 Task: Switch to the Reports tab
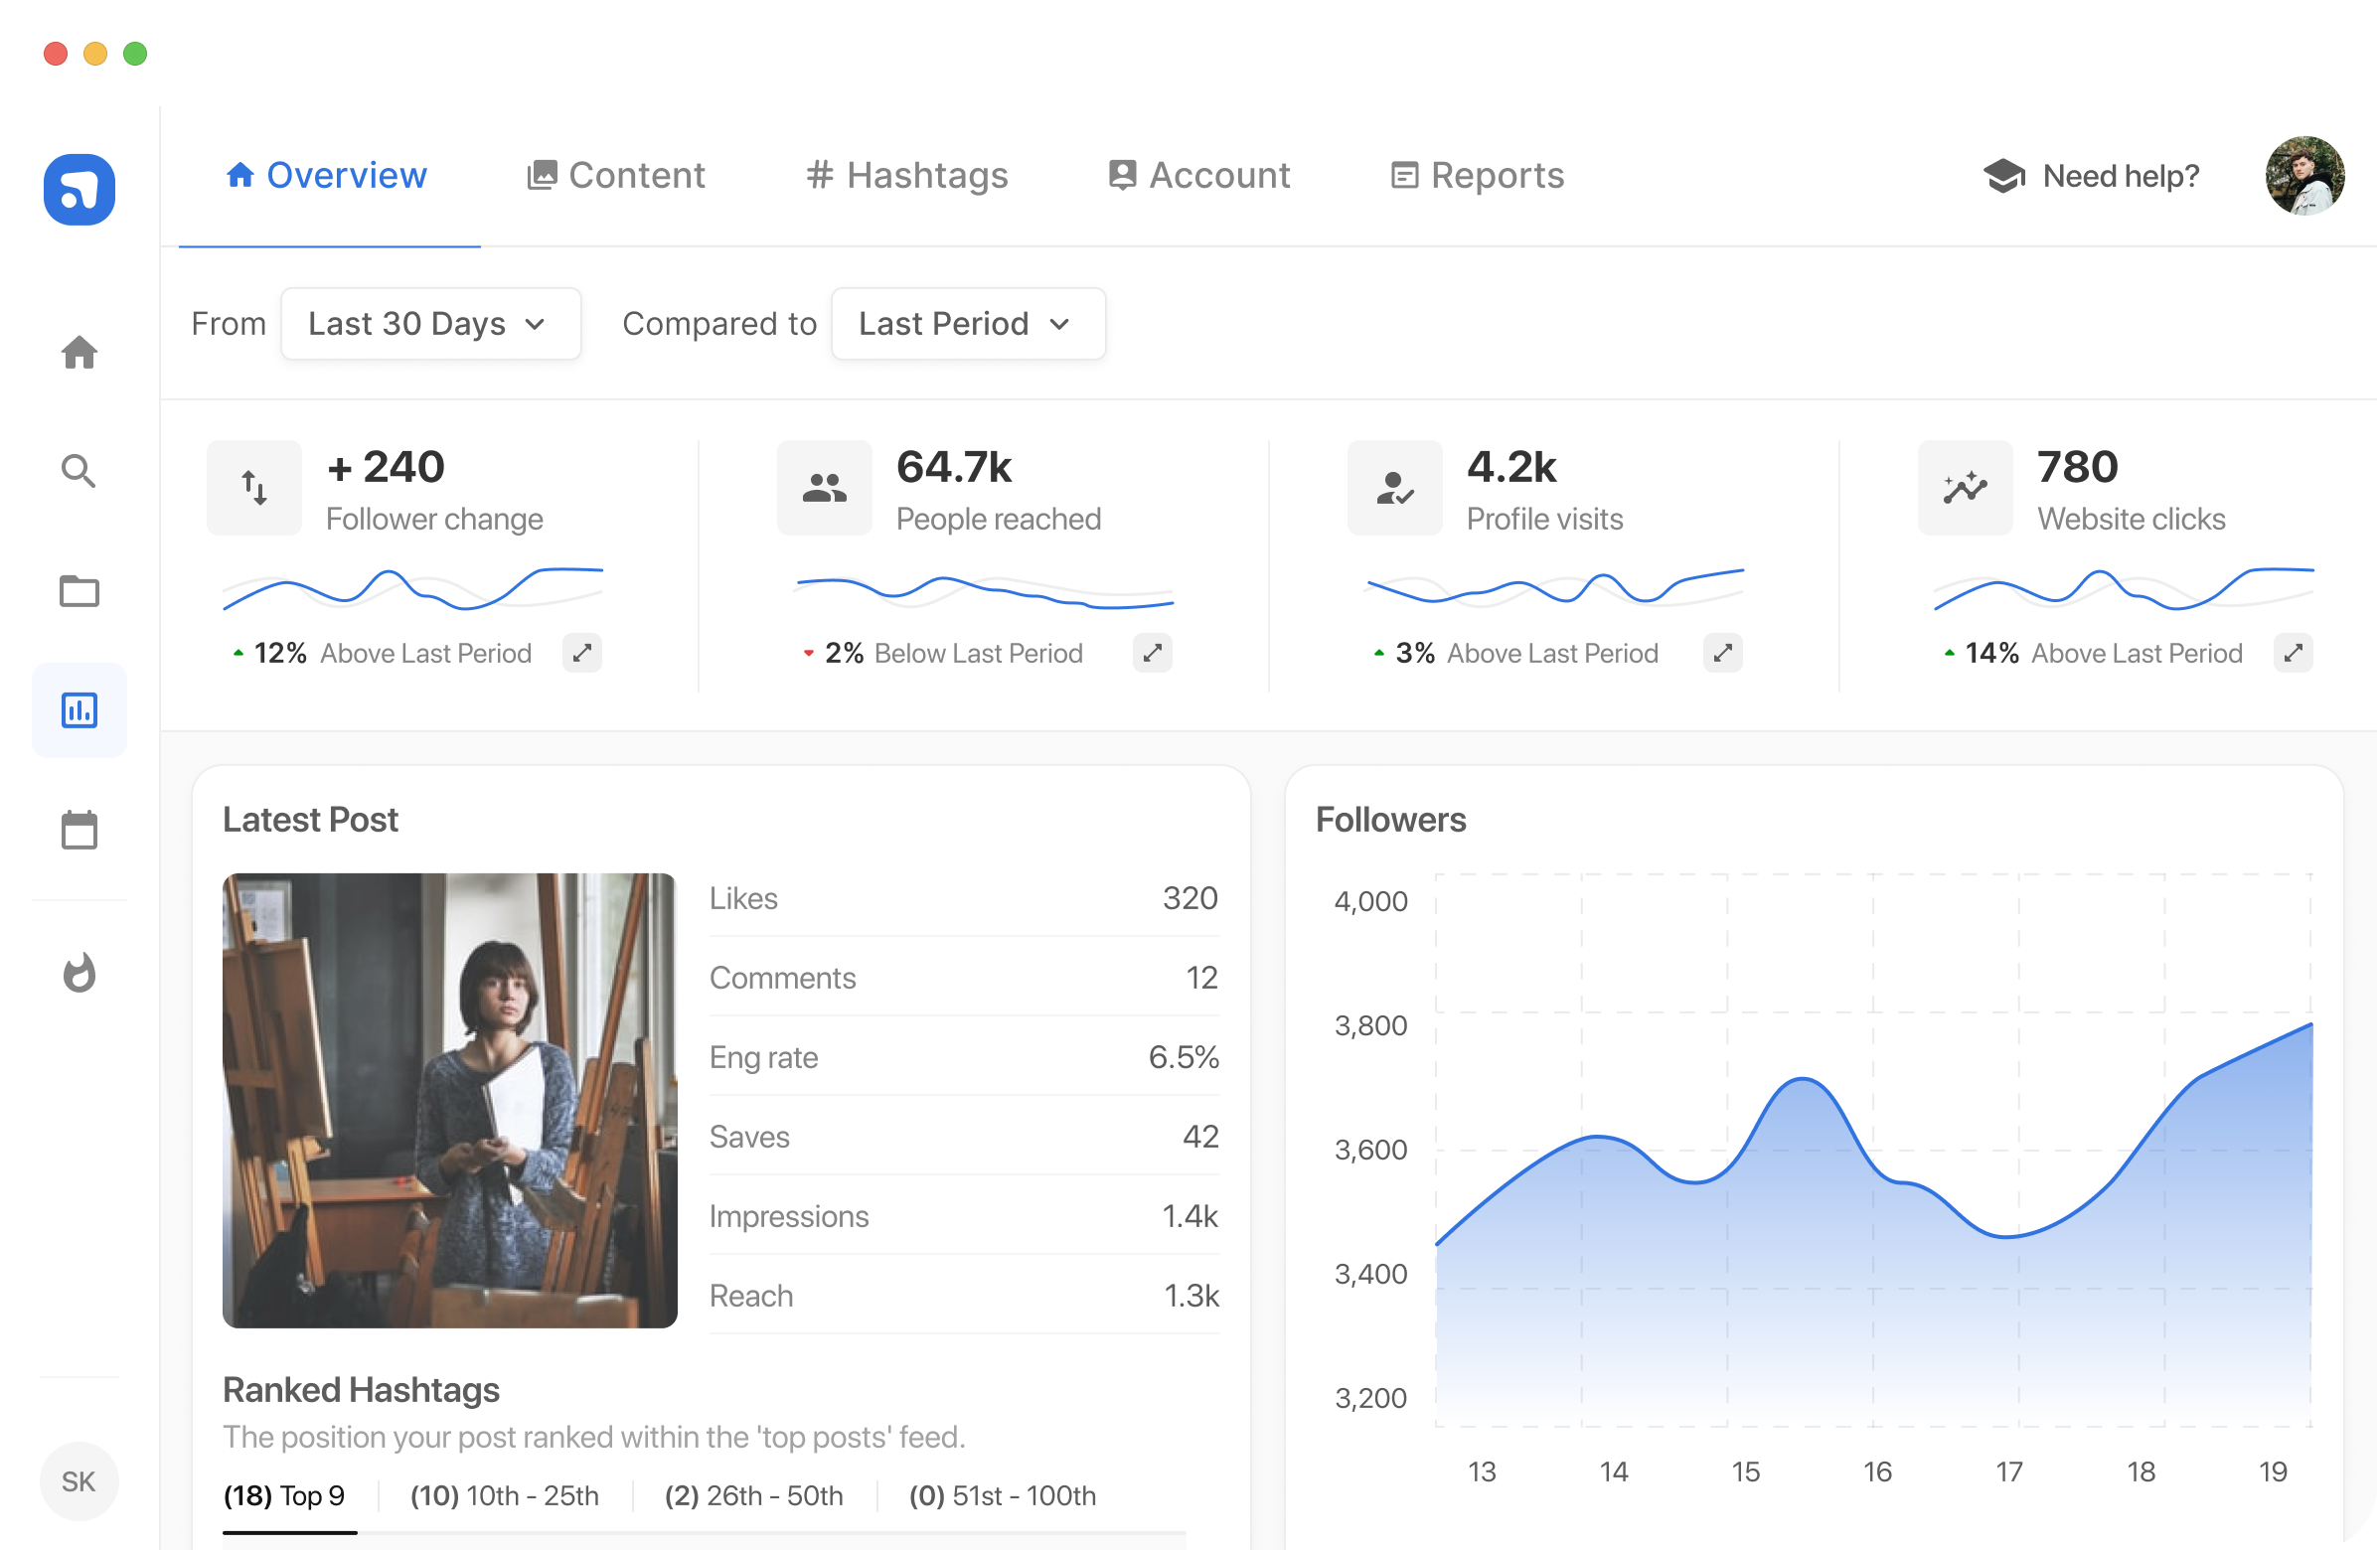pos(1478,176)
